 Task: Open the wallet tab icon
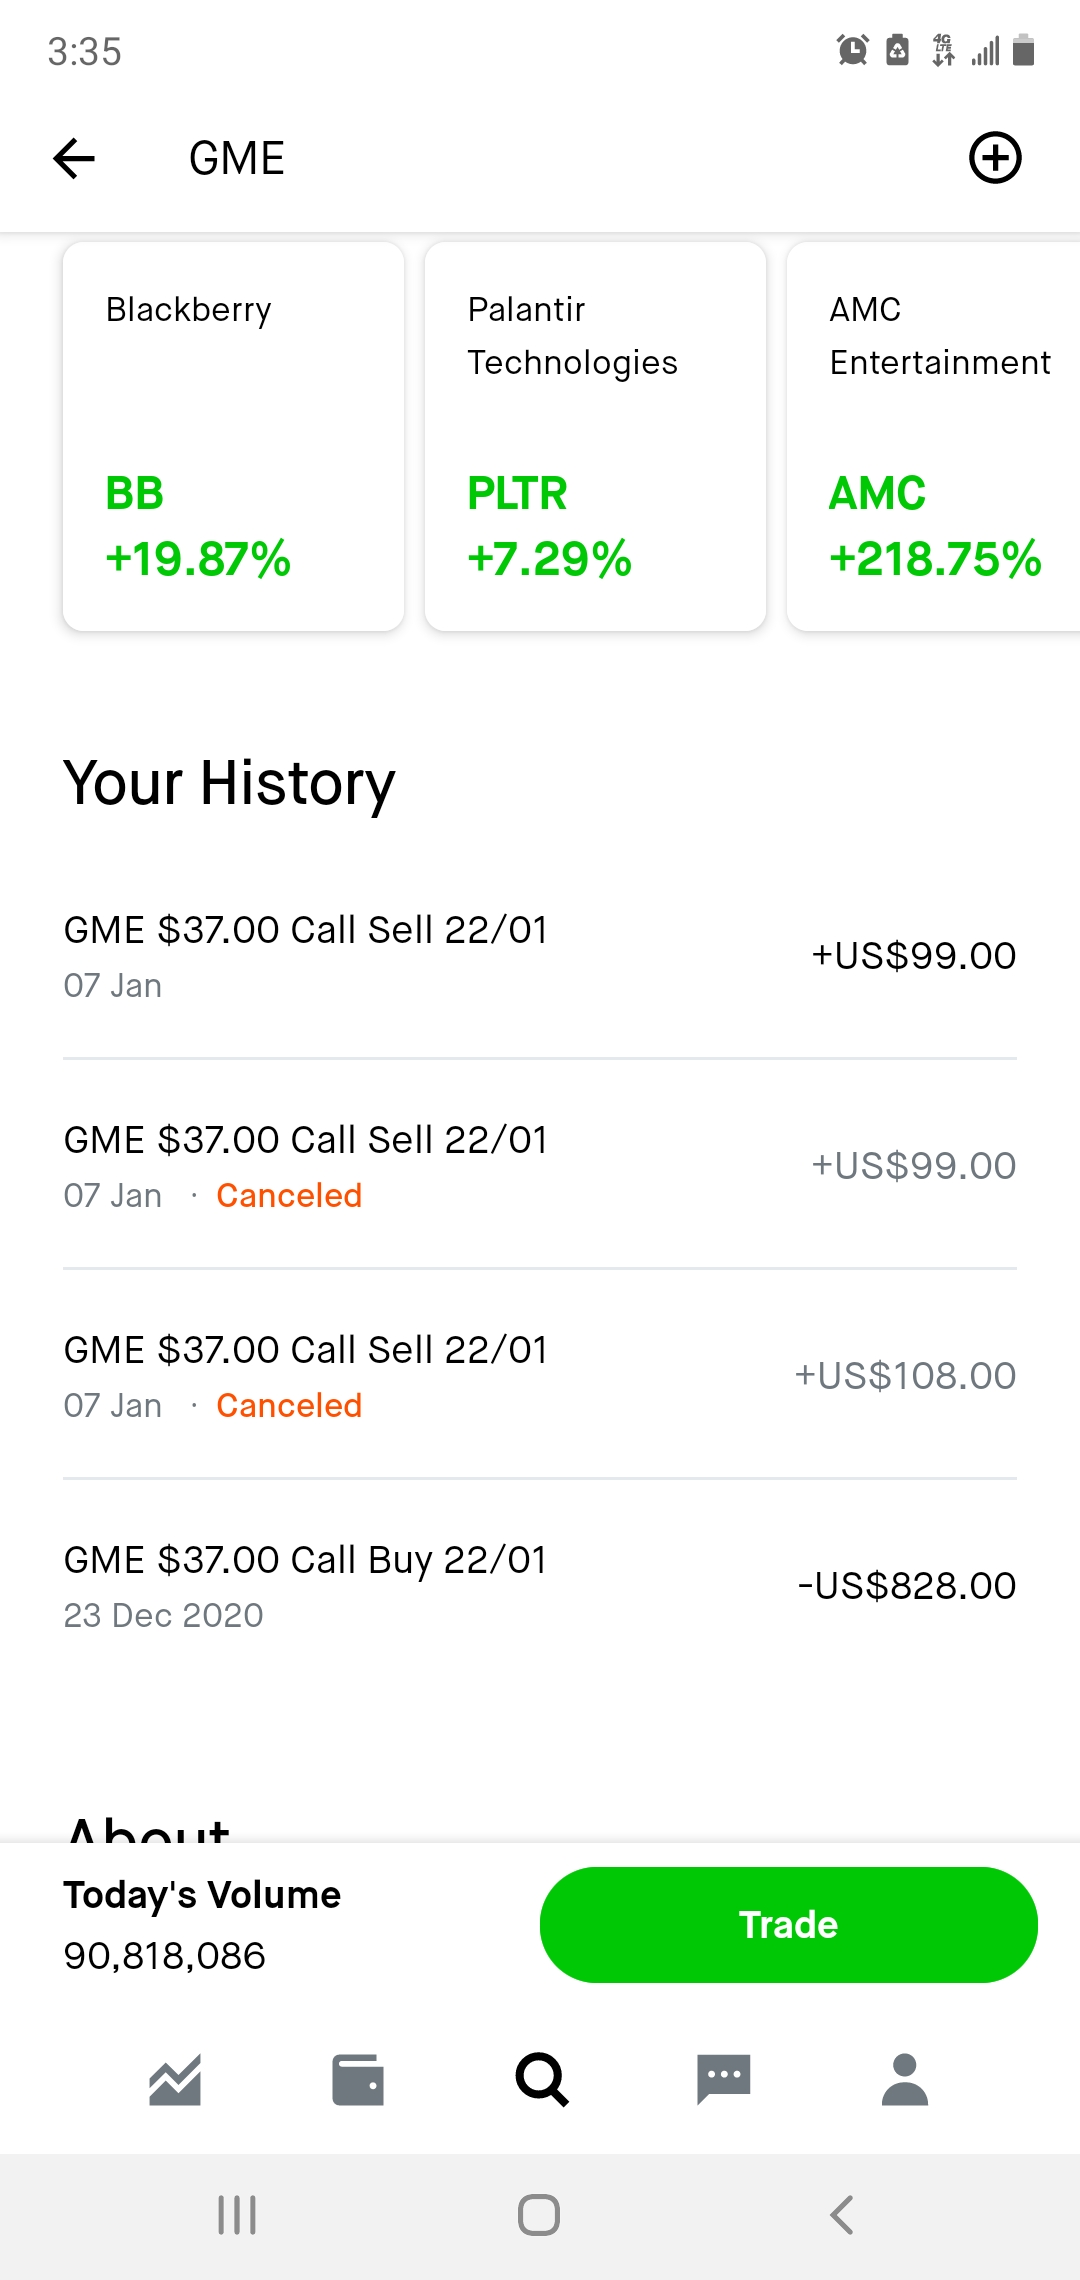(358, 2080)
